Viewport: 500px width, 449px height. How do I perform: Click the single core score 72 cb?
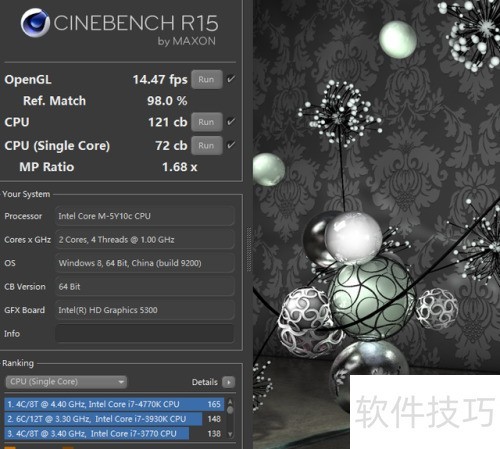[x=171, y=145]
